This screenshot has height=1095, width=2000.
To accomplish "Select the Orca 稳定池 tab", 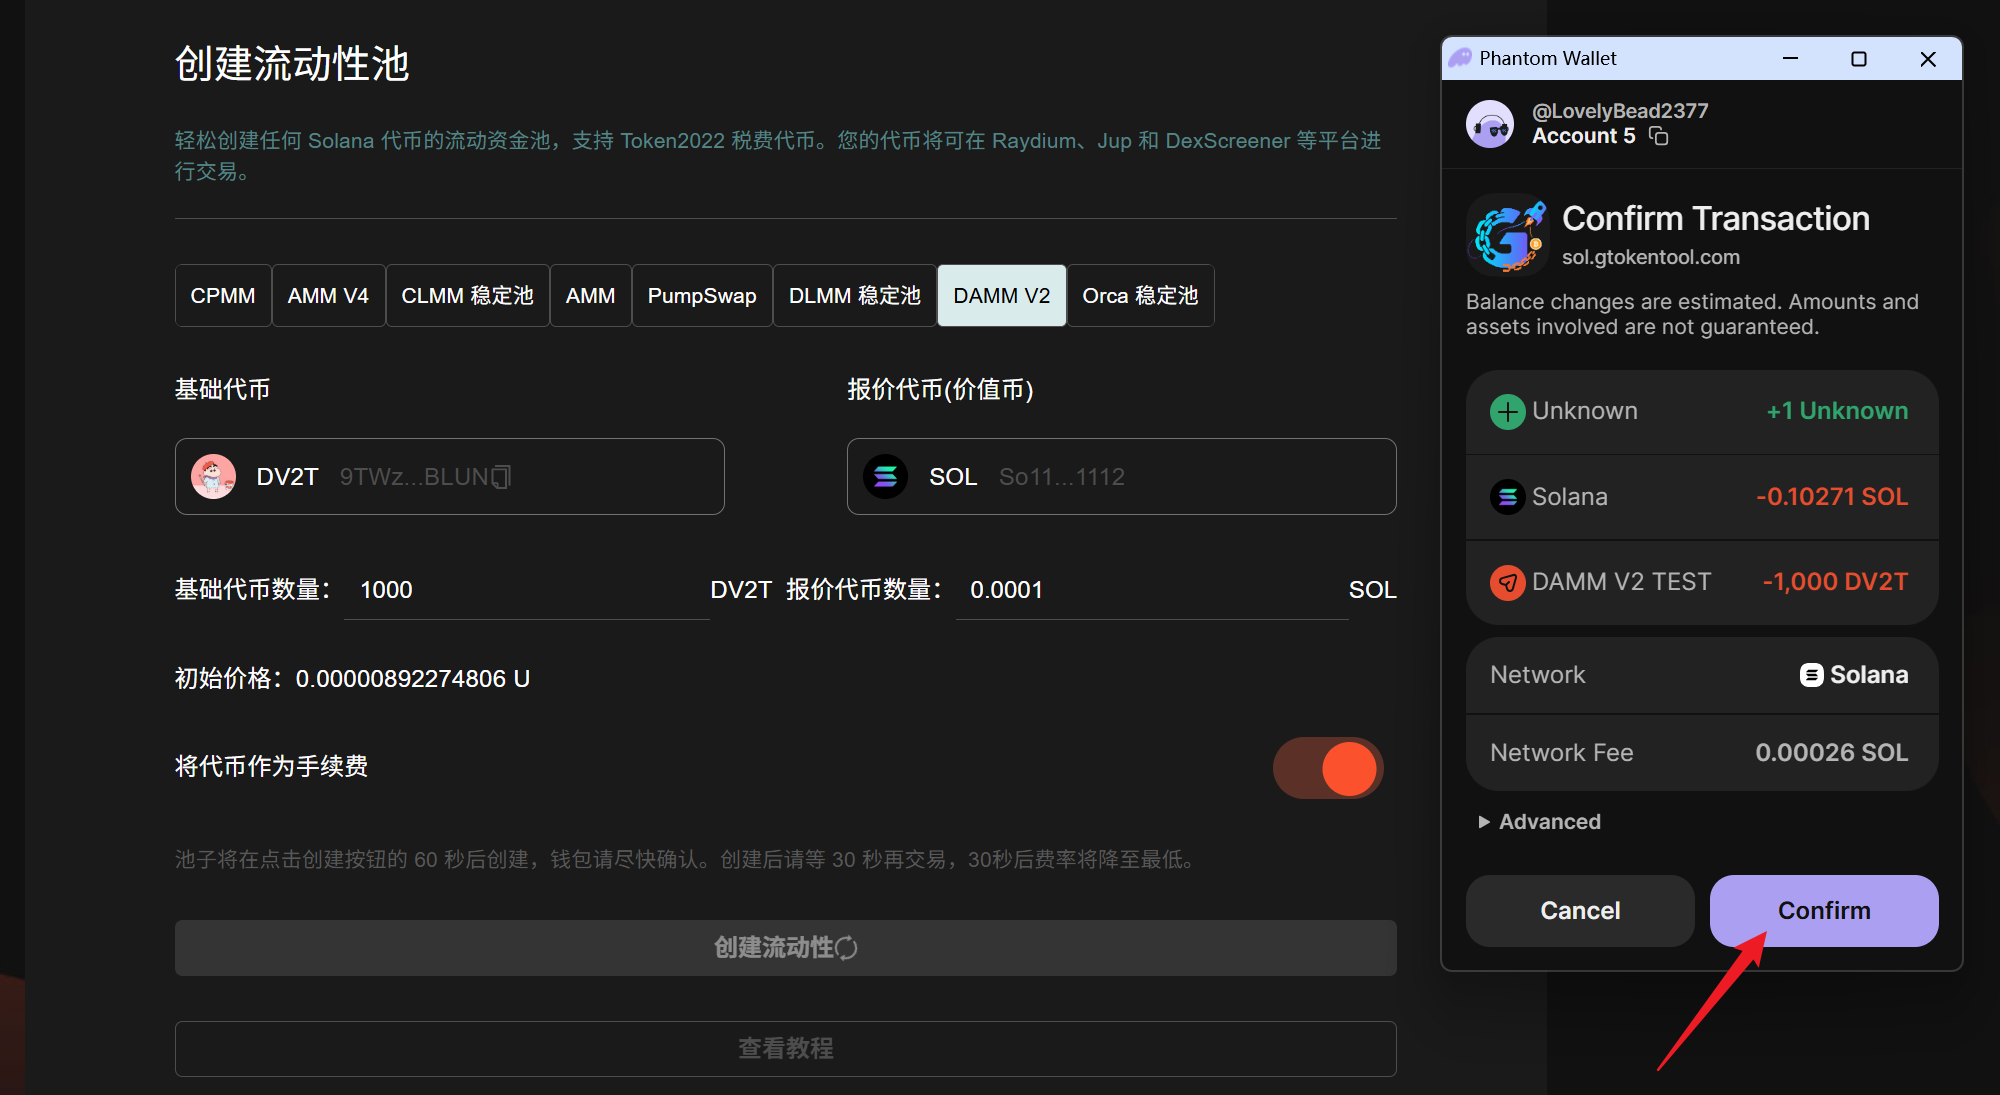I will click(1140, 296).
